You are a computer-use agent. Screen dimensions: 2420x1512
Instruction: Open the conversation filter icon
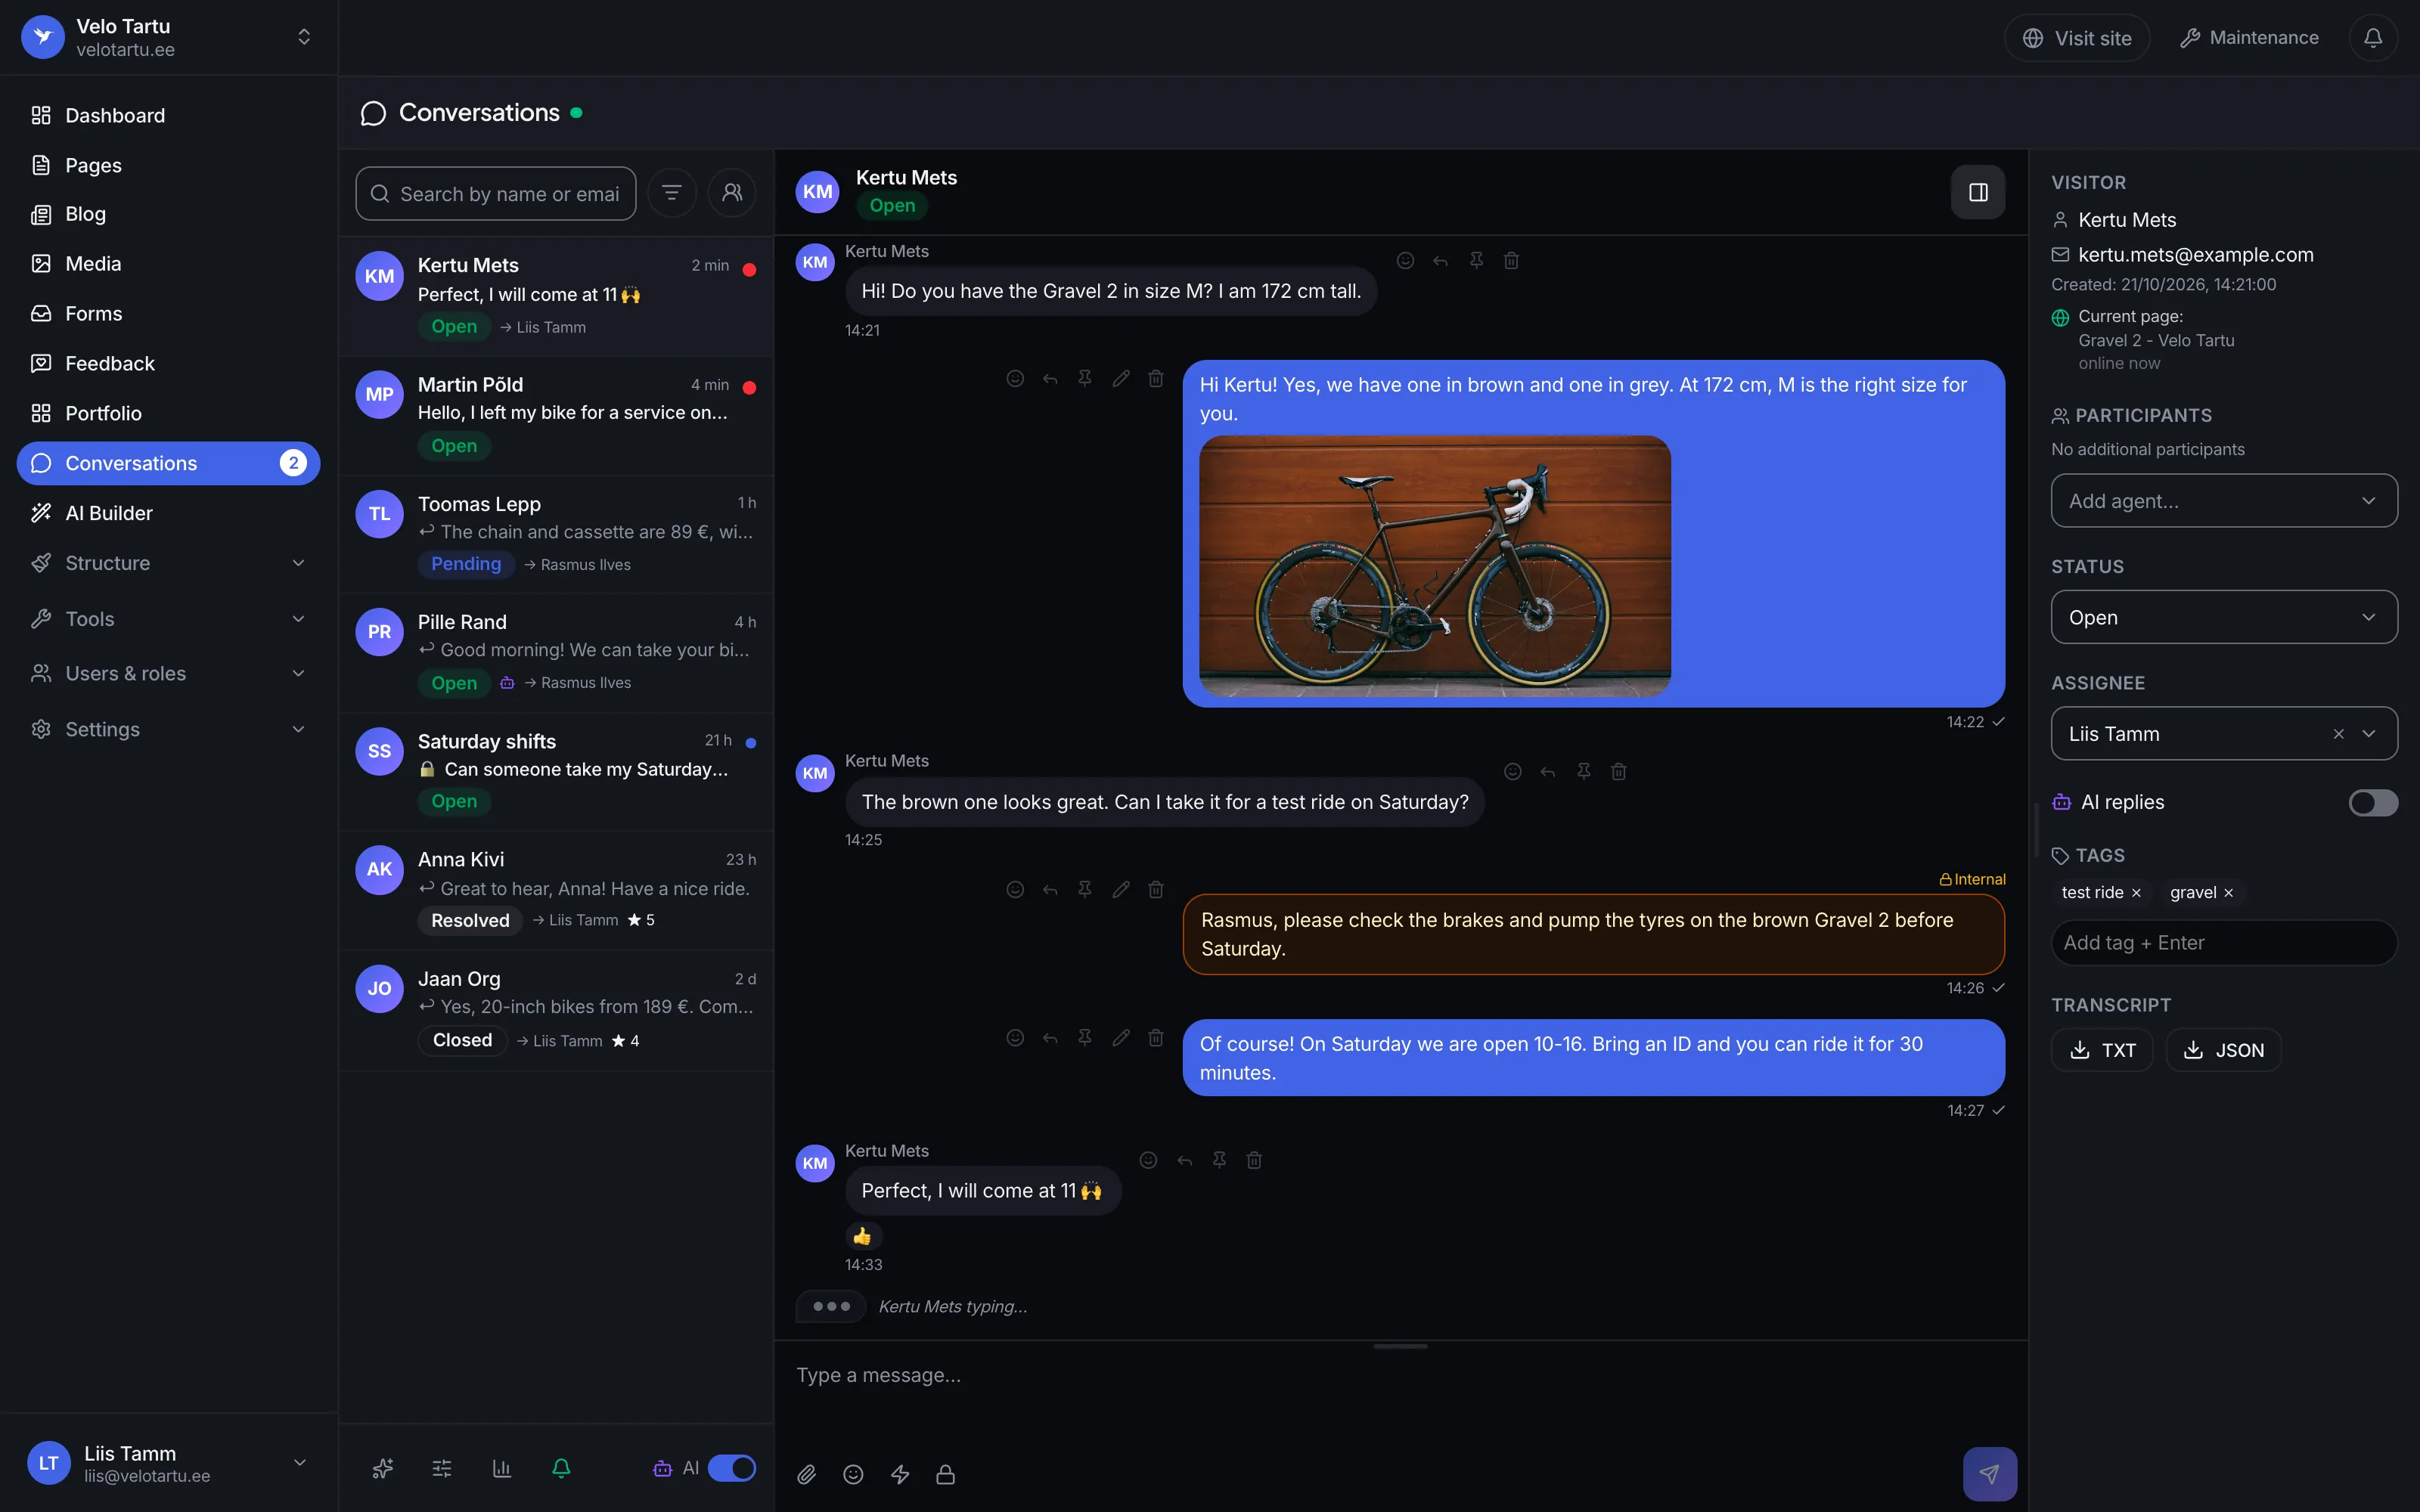click(672, 193)
